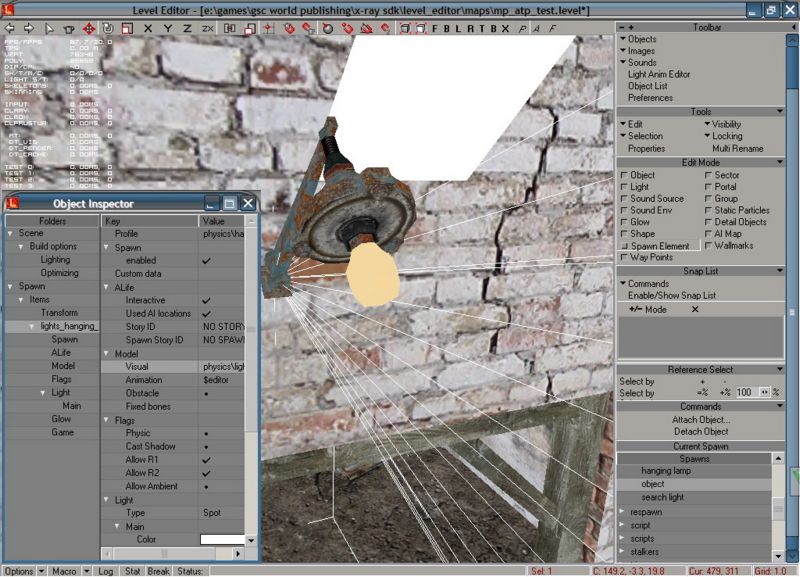Screen dimensions: 800x577
Task: Click the Detach Object command
Action: click(701, 431)
